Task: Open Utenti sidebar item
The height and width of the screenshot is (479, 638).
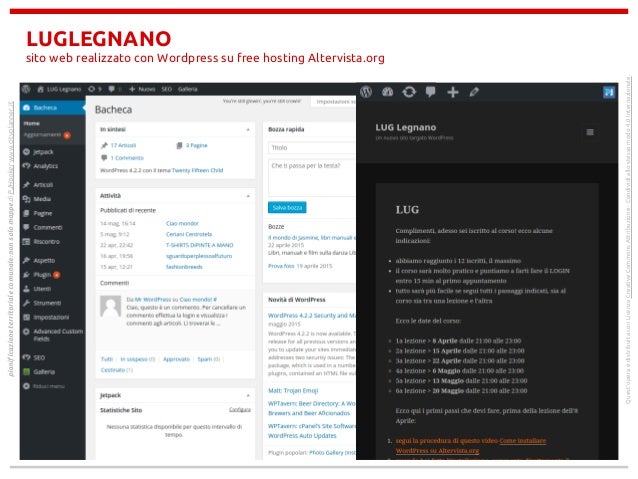Action: coord(42,289)
